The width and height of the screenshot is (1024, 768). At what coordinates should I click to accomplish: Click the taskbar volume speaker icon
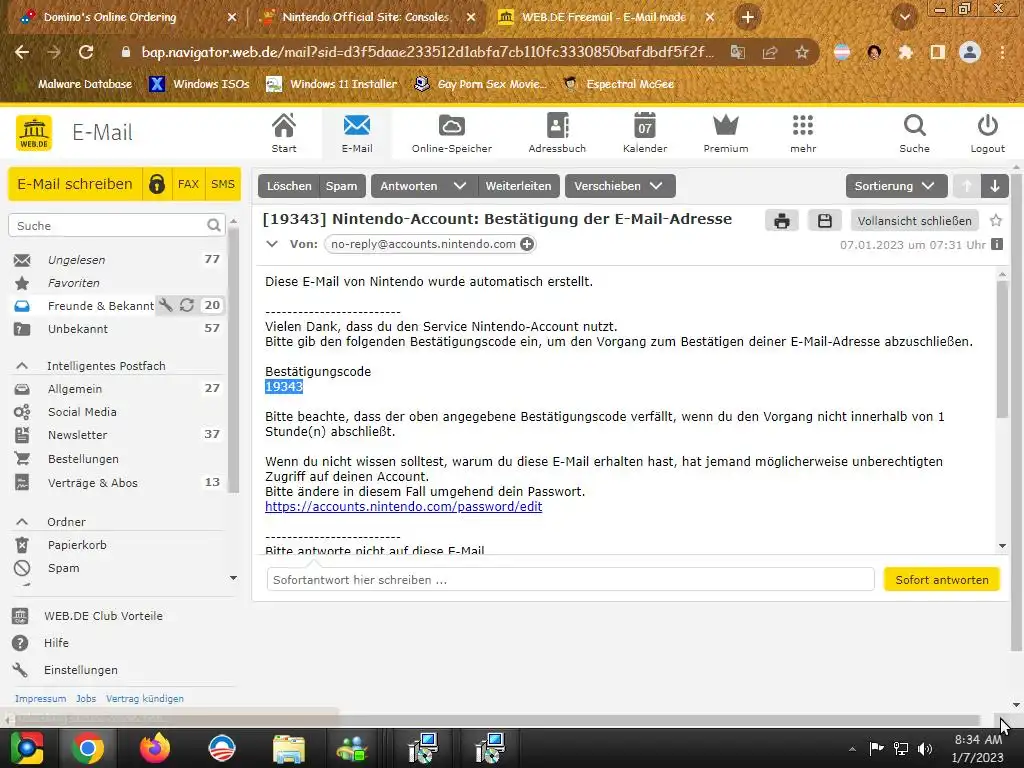coord(925,749)
